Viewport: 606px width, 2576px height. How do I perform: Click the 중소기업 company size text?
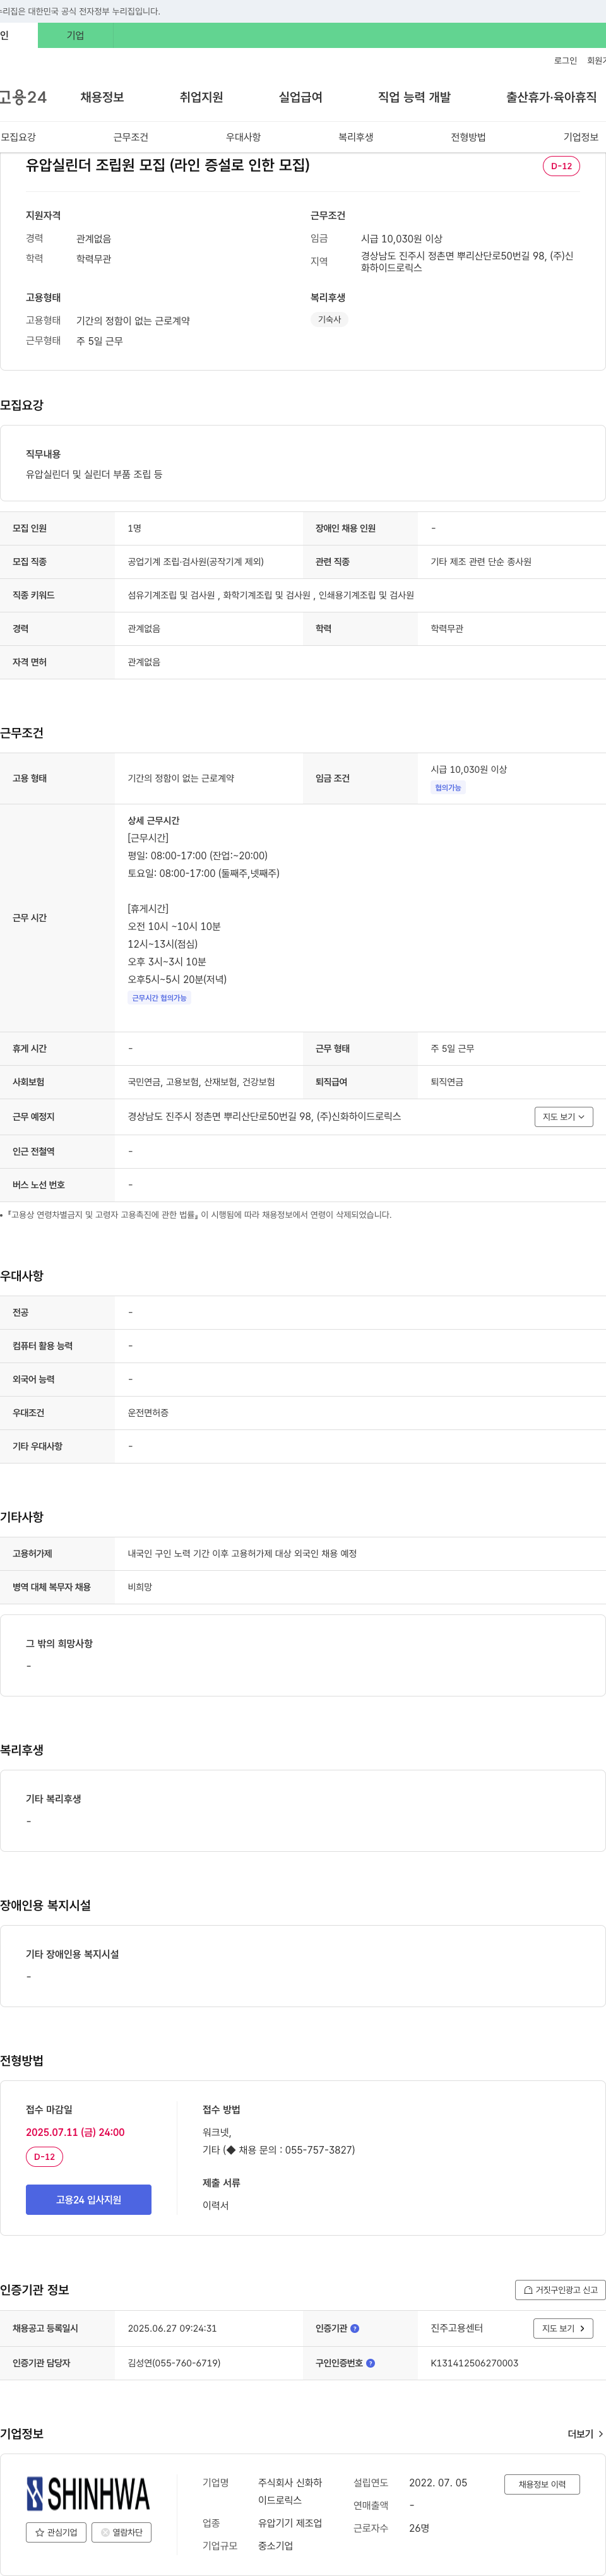(276, 2546)
